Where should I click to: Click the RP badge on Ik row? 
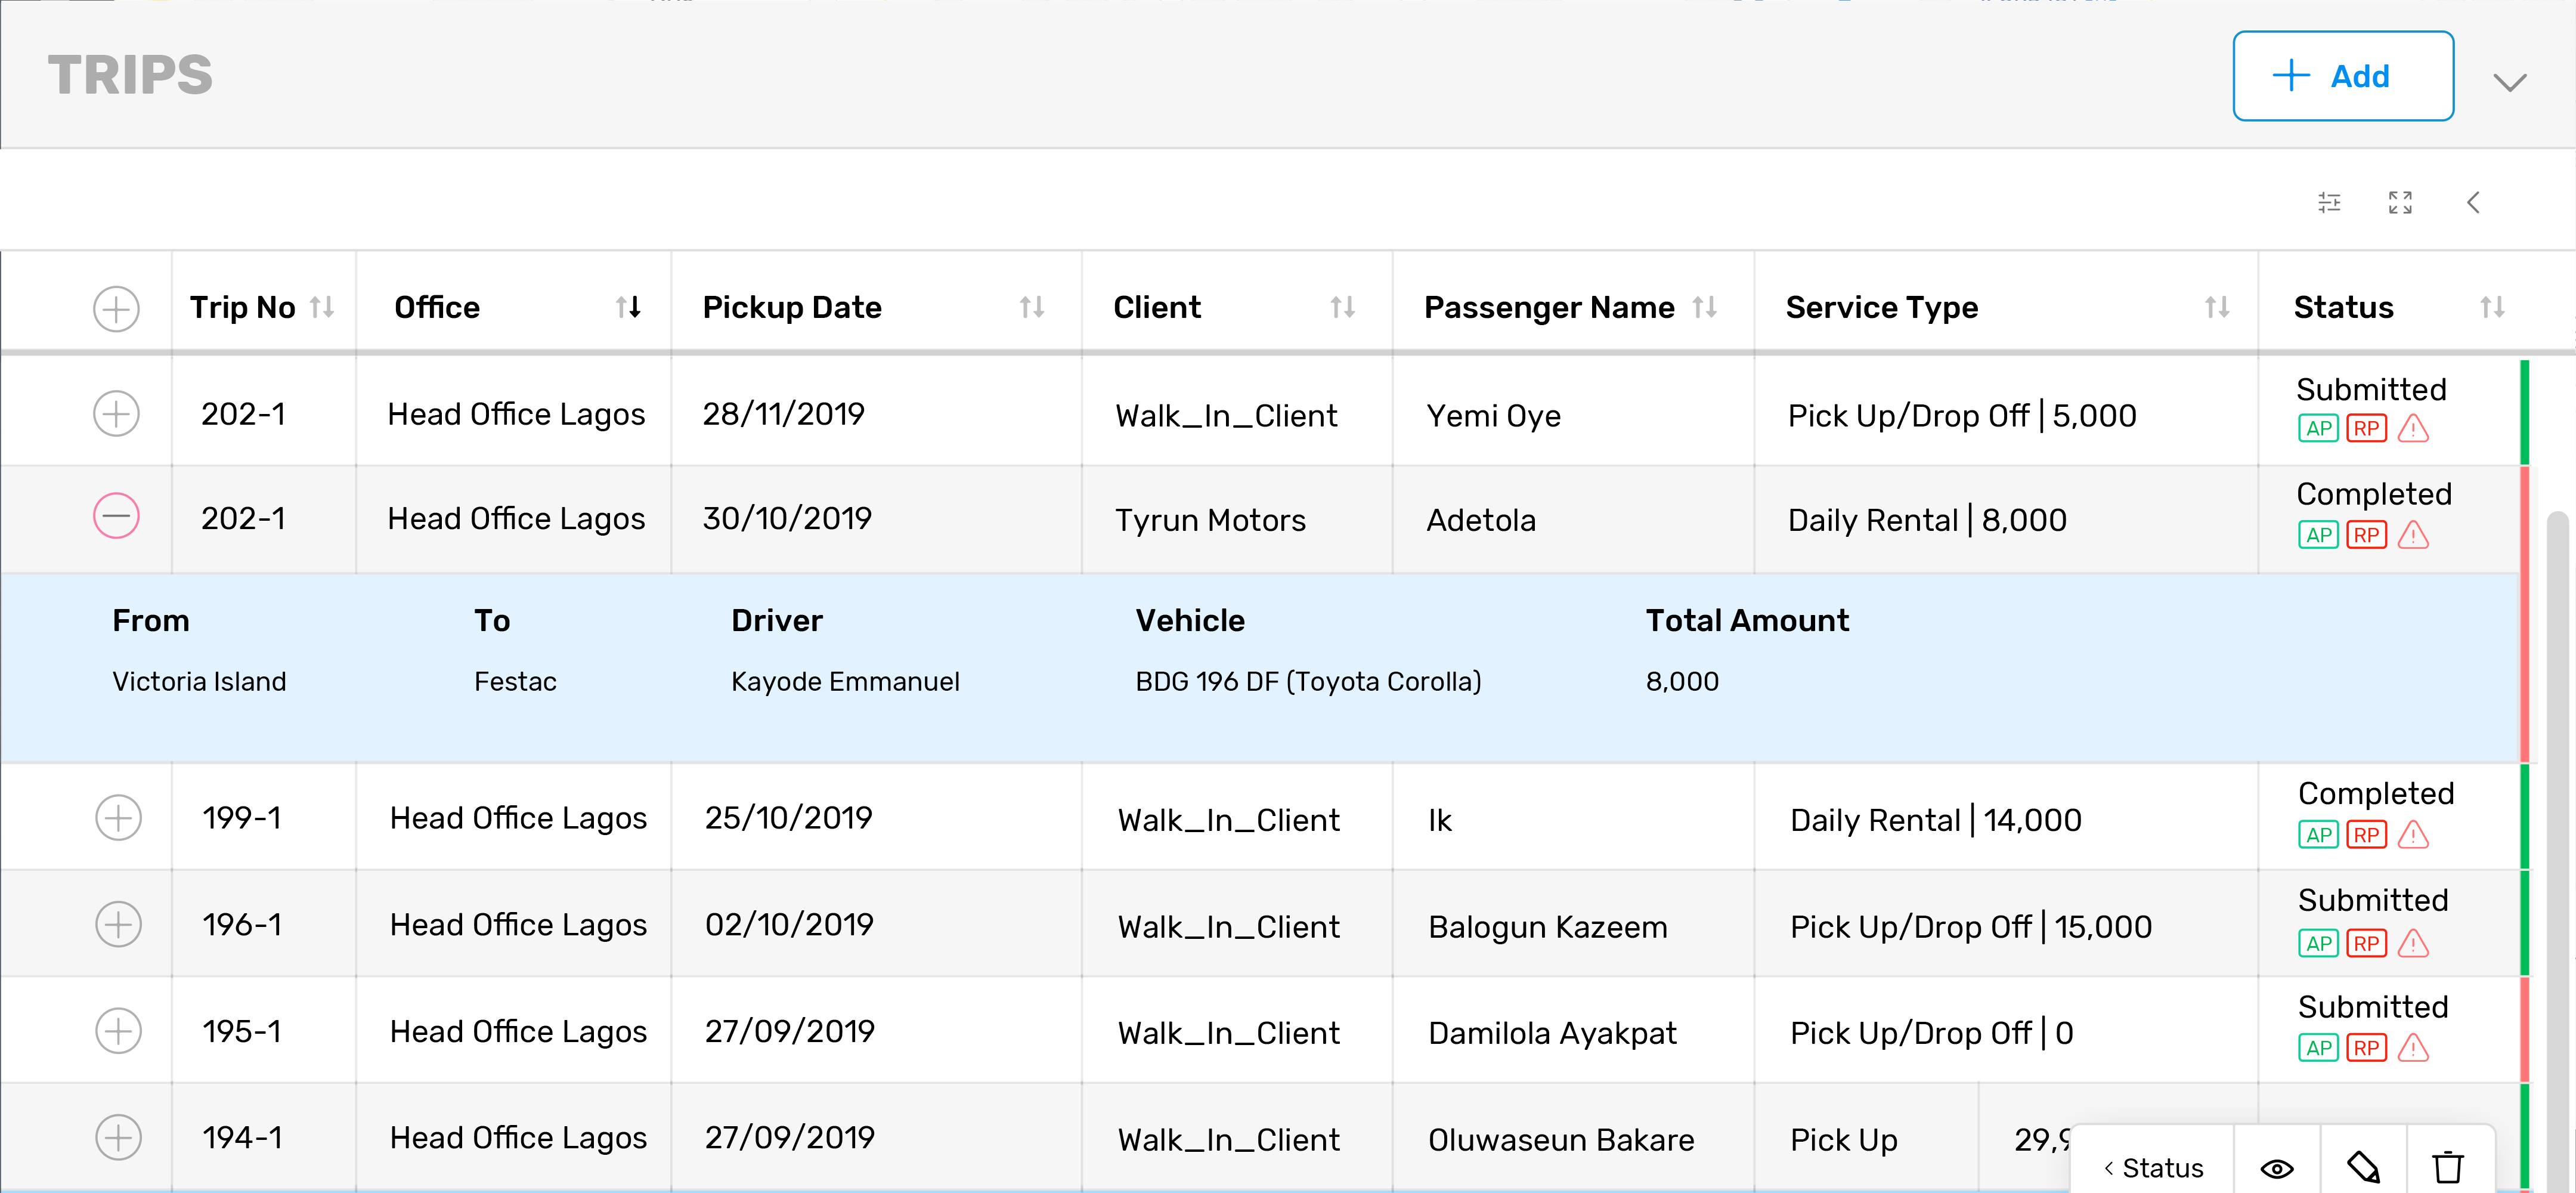point(2366,835)
